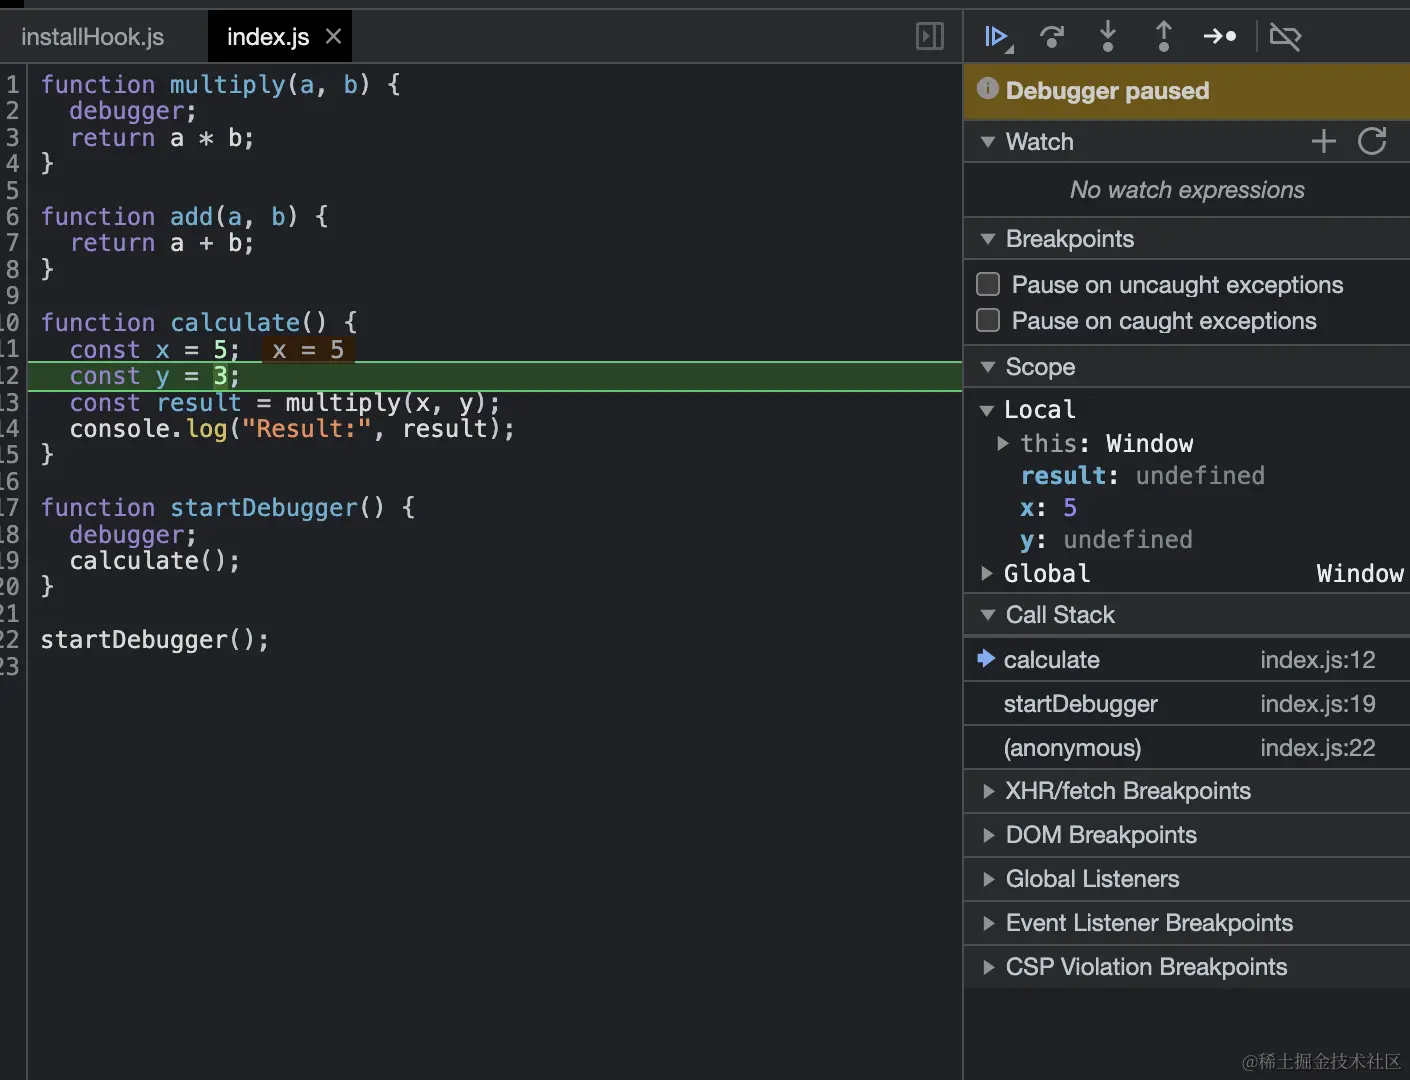The image size is (1410, 1080).
Task: Expand DOM Breakpoints section
Action: [988, 835]
